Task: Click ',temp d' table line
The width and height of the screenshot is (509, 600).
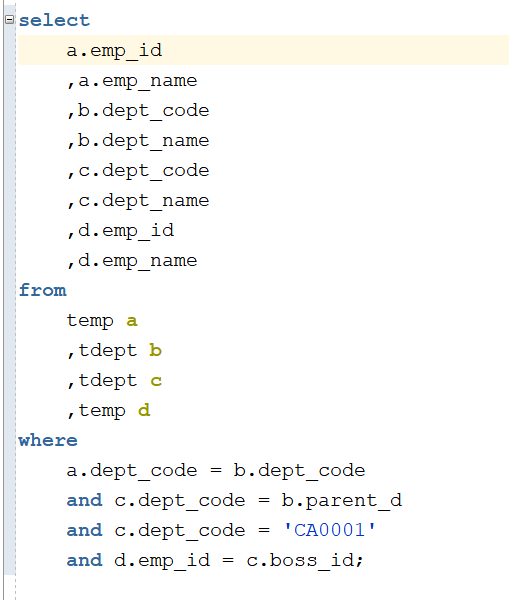Action: click(108, 411)
